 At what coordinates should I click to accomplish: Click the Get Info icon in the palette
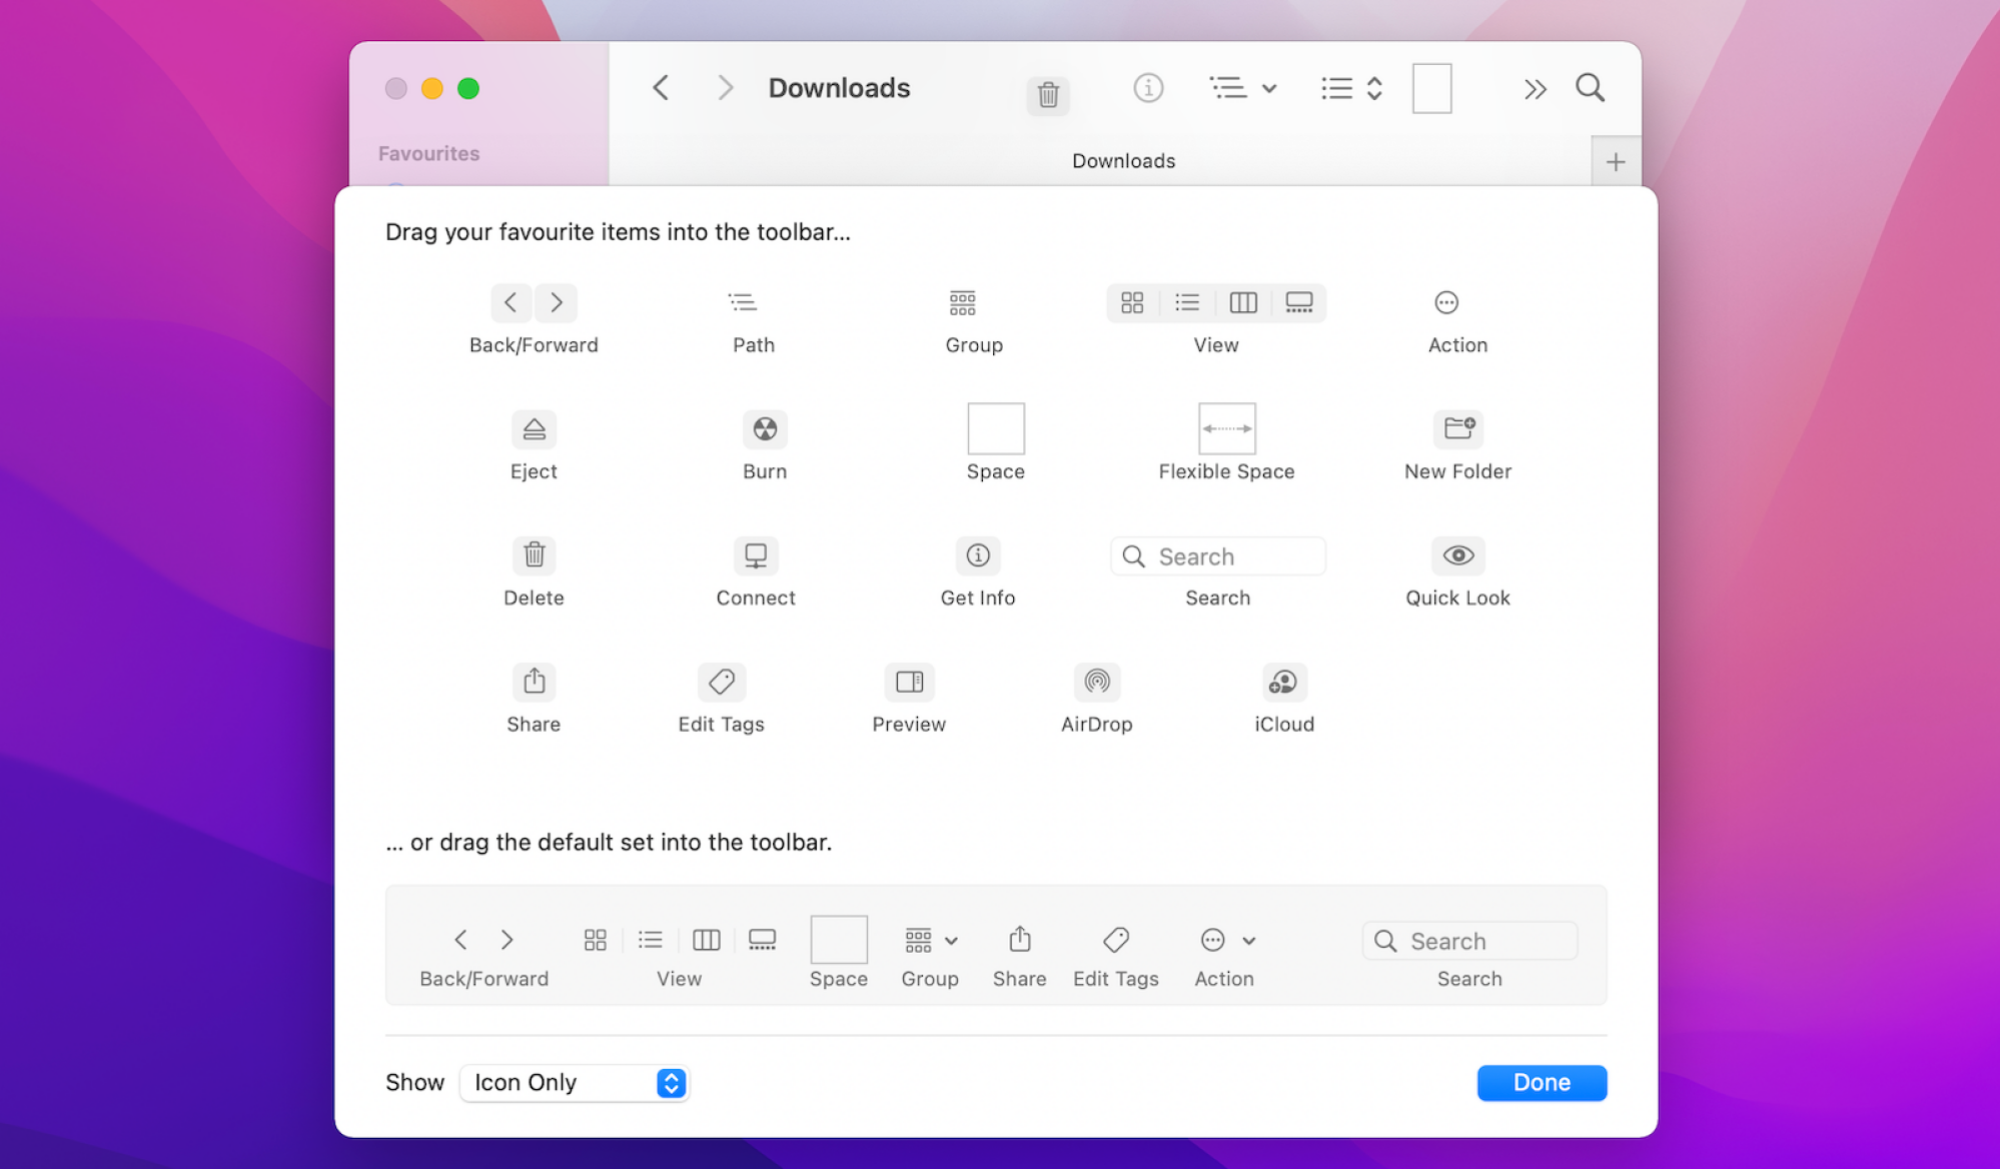tap(978, 555)
